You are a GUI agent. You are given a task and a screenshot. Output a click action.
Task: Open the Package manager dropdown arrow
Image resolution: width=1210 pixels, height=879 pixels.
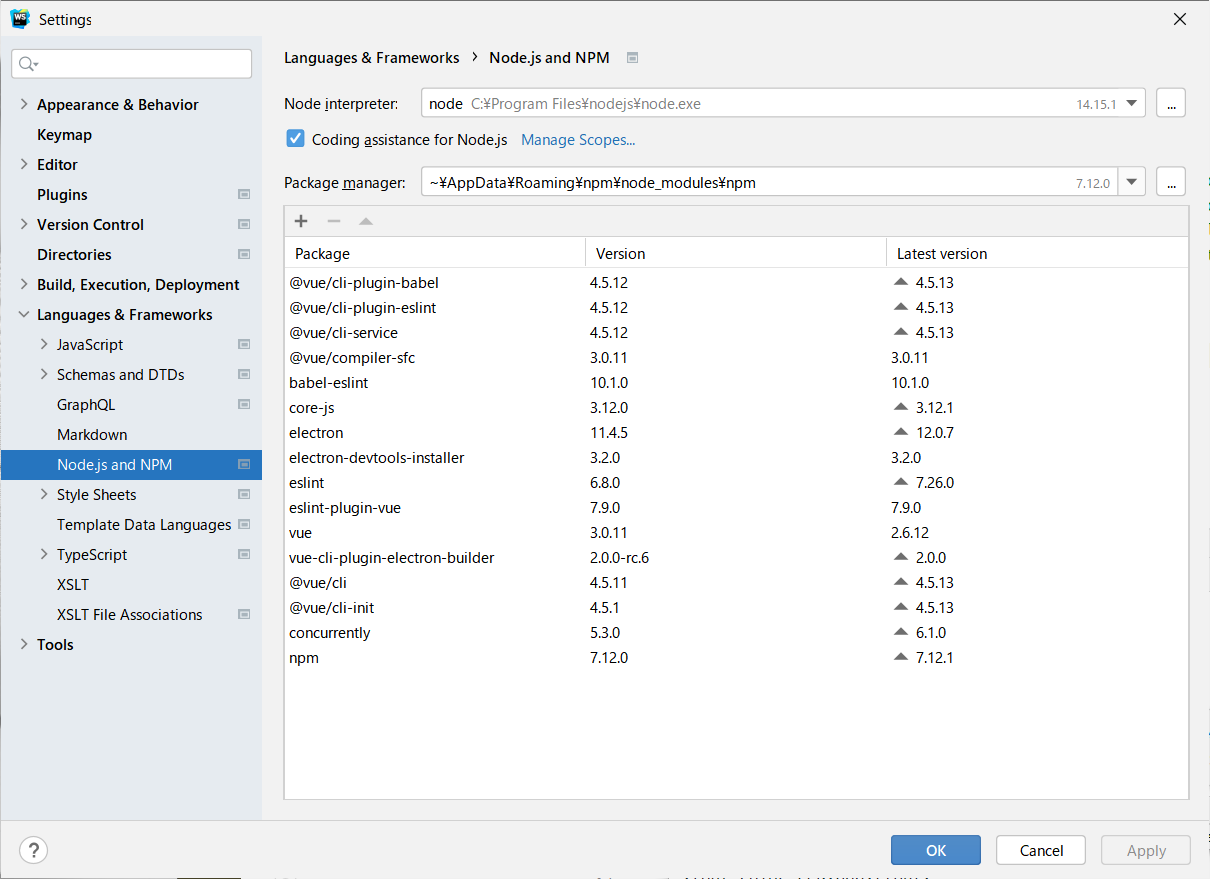click(1132, 182)
